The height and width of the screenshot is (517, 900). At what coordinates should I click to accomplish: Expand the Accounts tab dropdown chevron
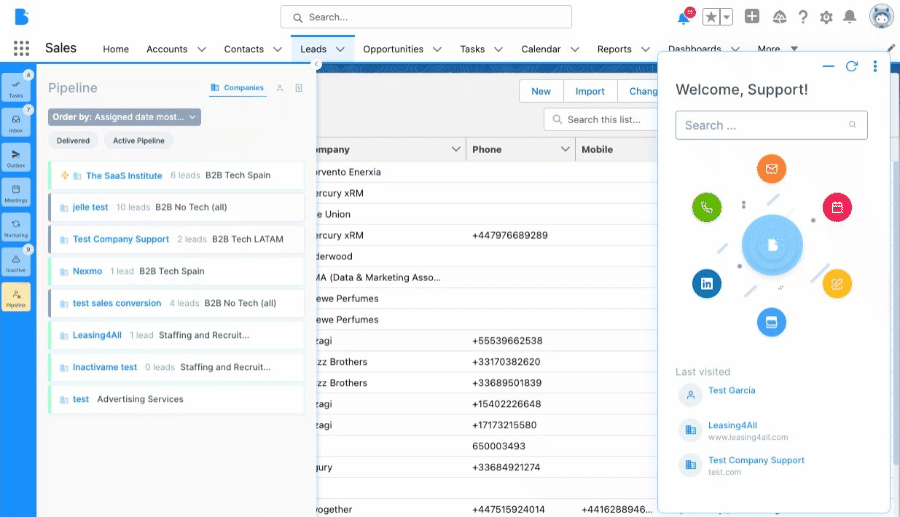pos(201,49)
